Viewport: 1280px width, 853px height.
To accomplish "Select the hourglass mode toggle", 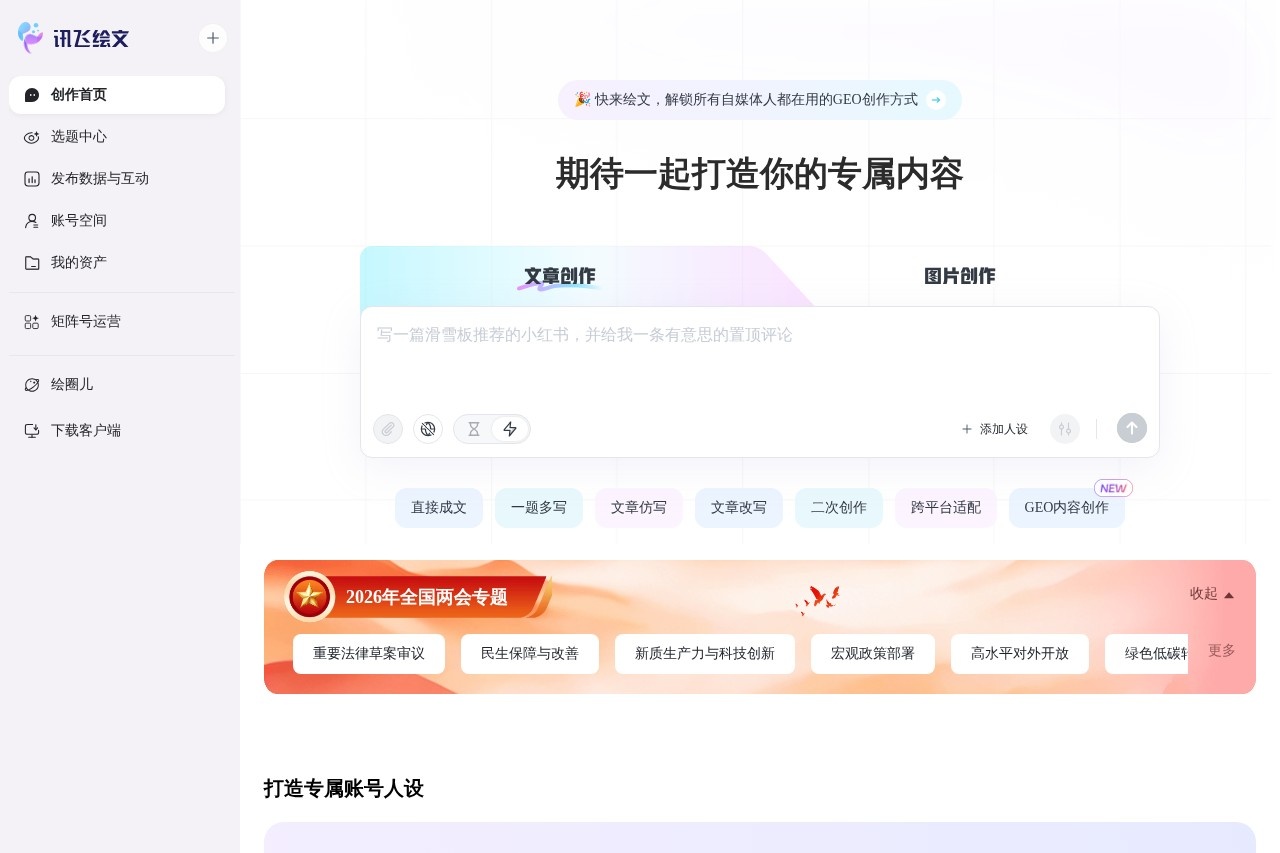I will point(473,428).
